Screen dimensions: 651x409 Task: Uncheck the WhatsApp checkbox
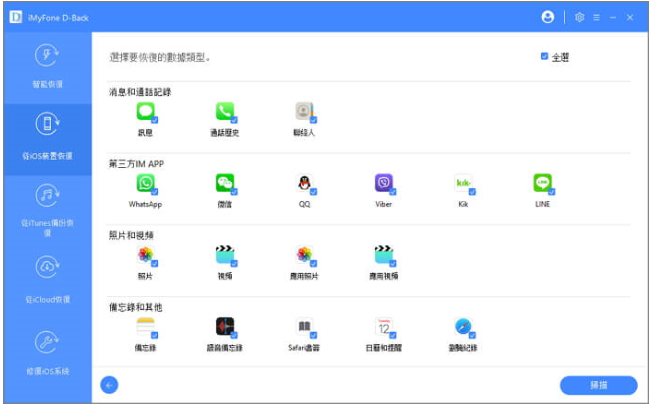point(154,192)
